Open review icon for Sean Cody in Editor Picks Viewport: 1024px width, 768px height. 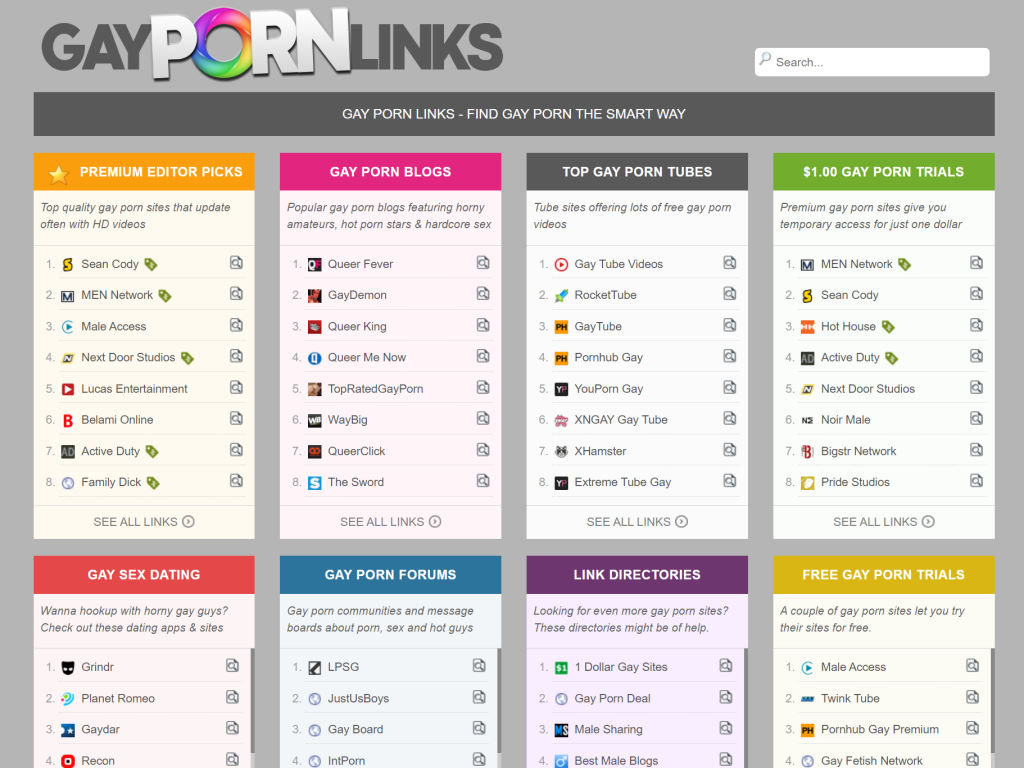point(236,263)
